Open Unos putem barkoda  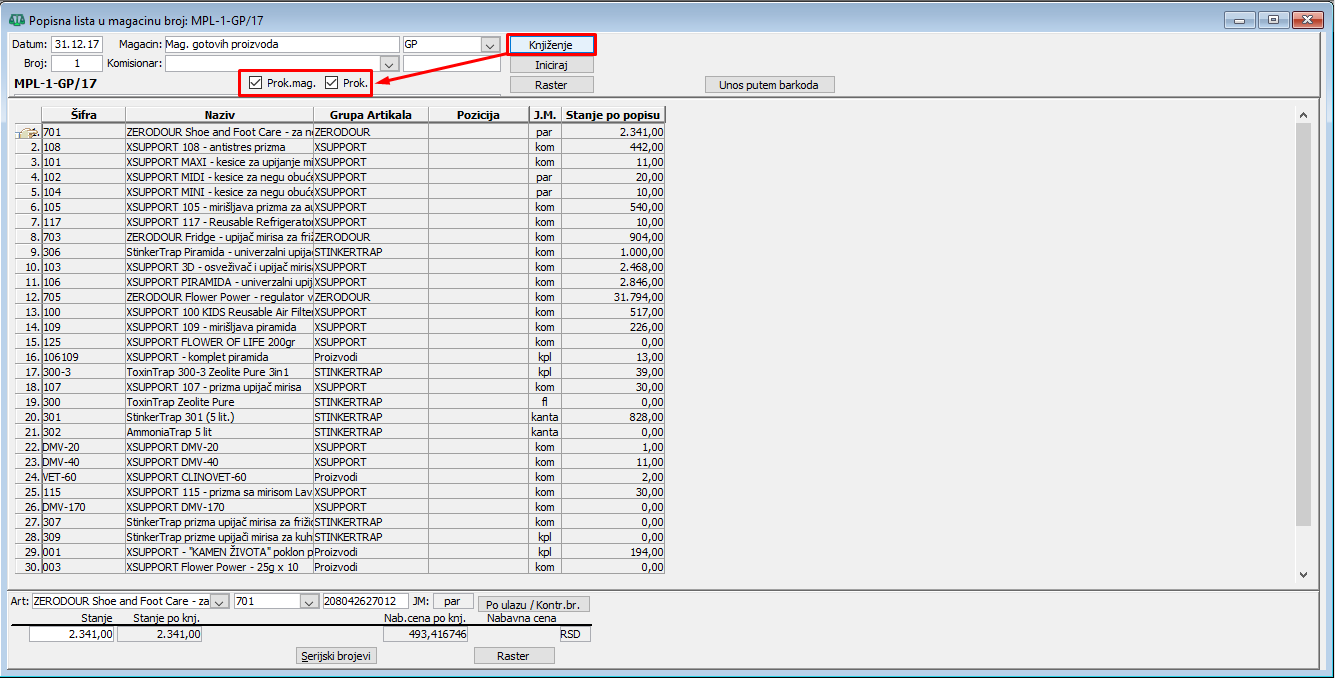coord(769,85)
